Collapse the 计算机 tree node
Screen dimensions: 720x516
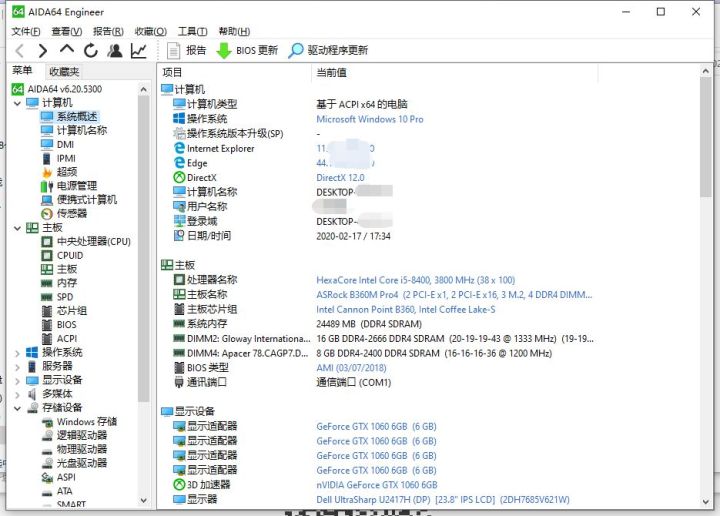click(17, 103)
